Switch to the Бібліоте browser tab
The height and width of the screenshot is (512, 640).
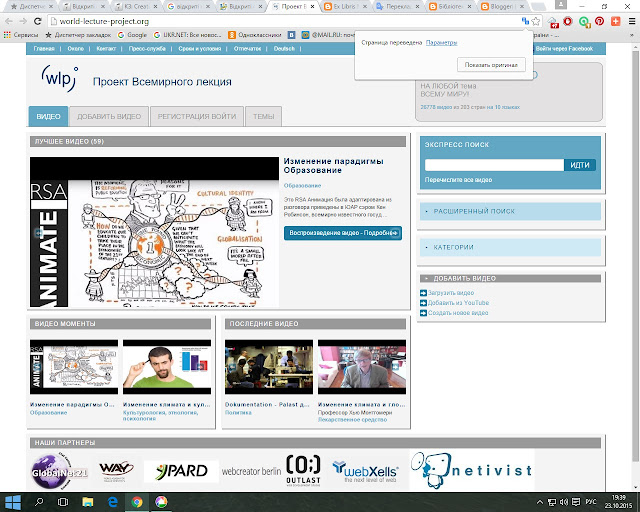click(x=450, y=7)
